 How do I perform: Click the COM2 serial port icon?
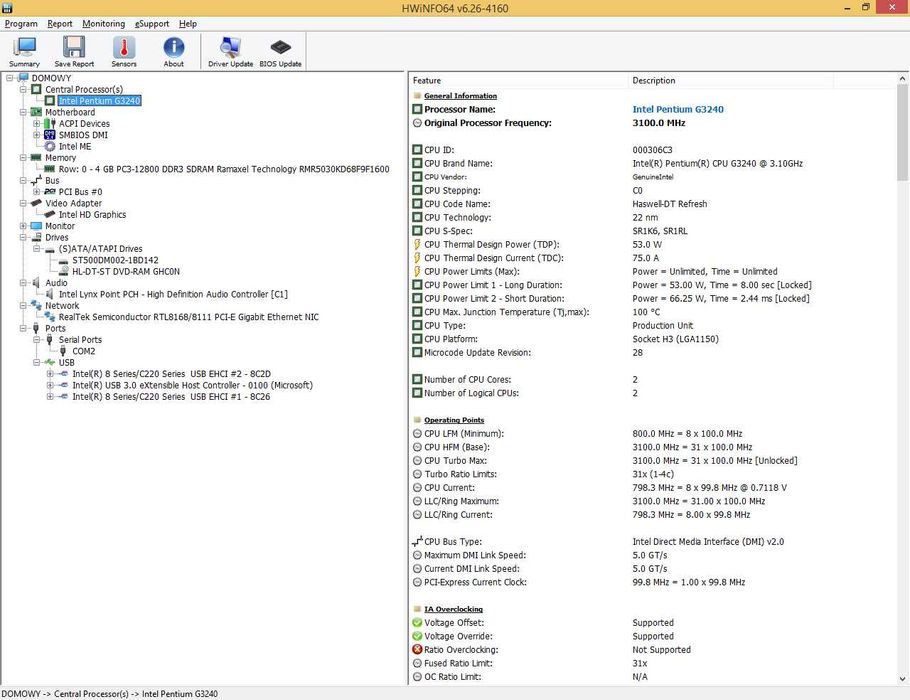tap(63, 351)
